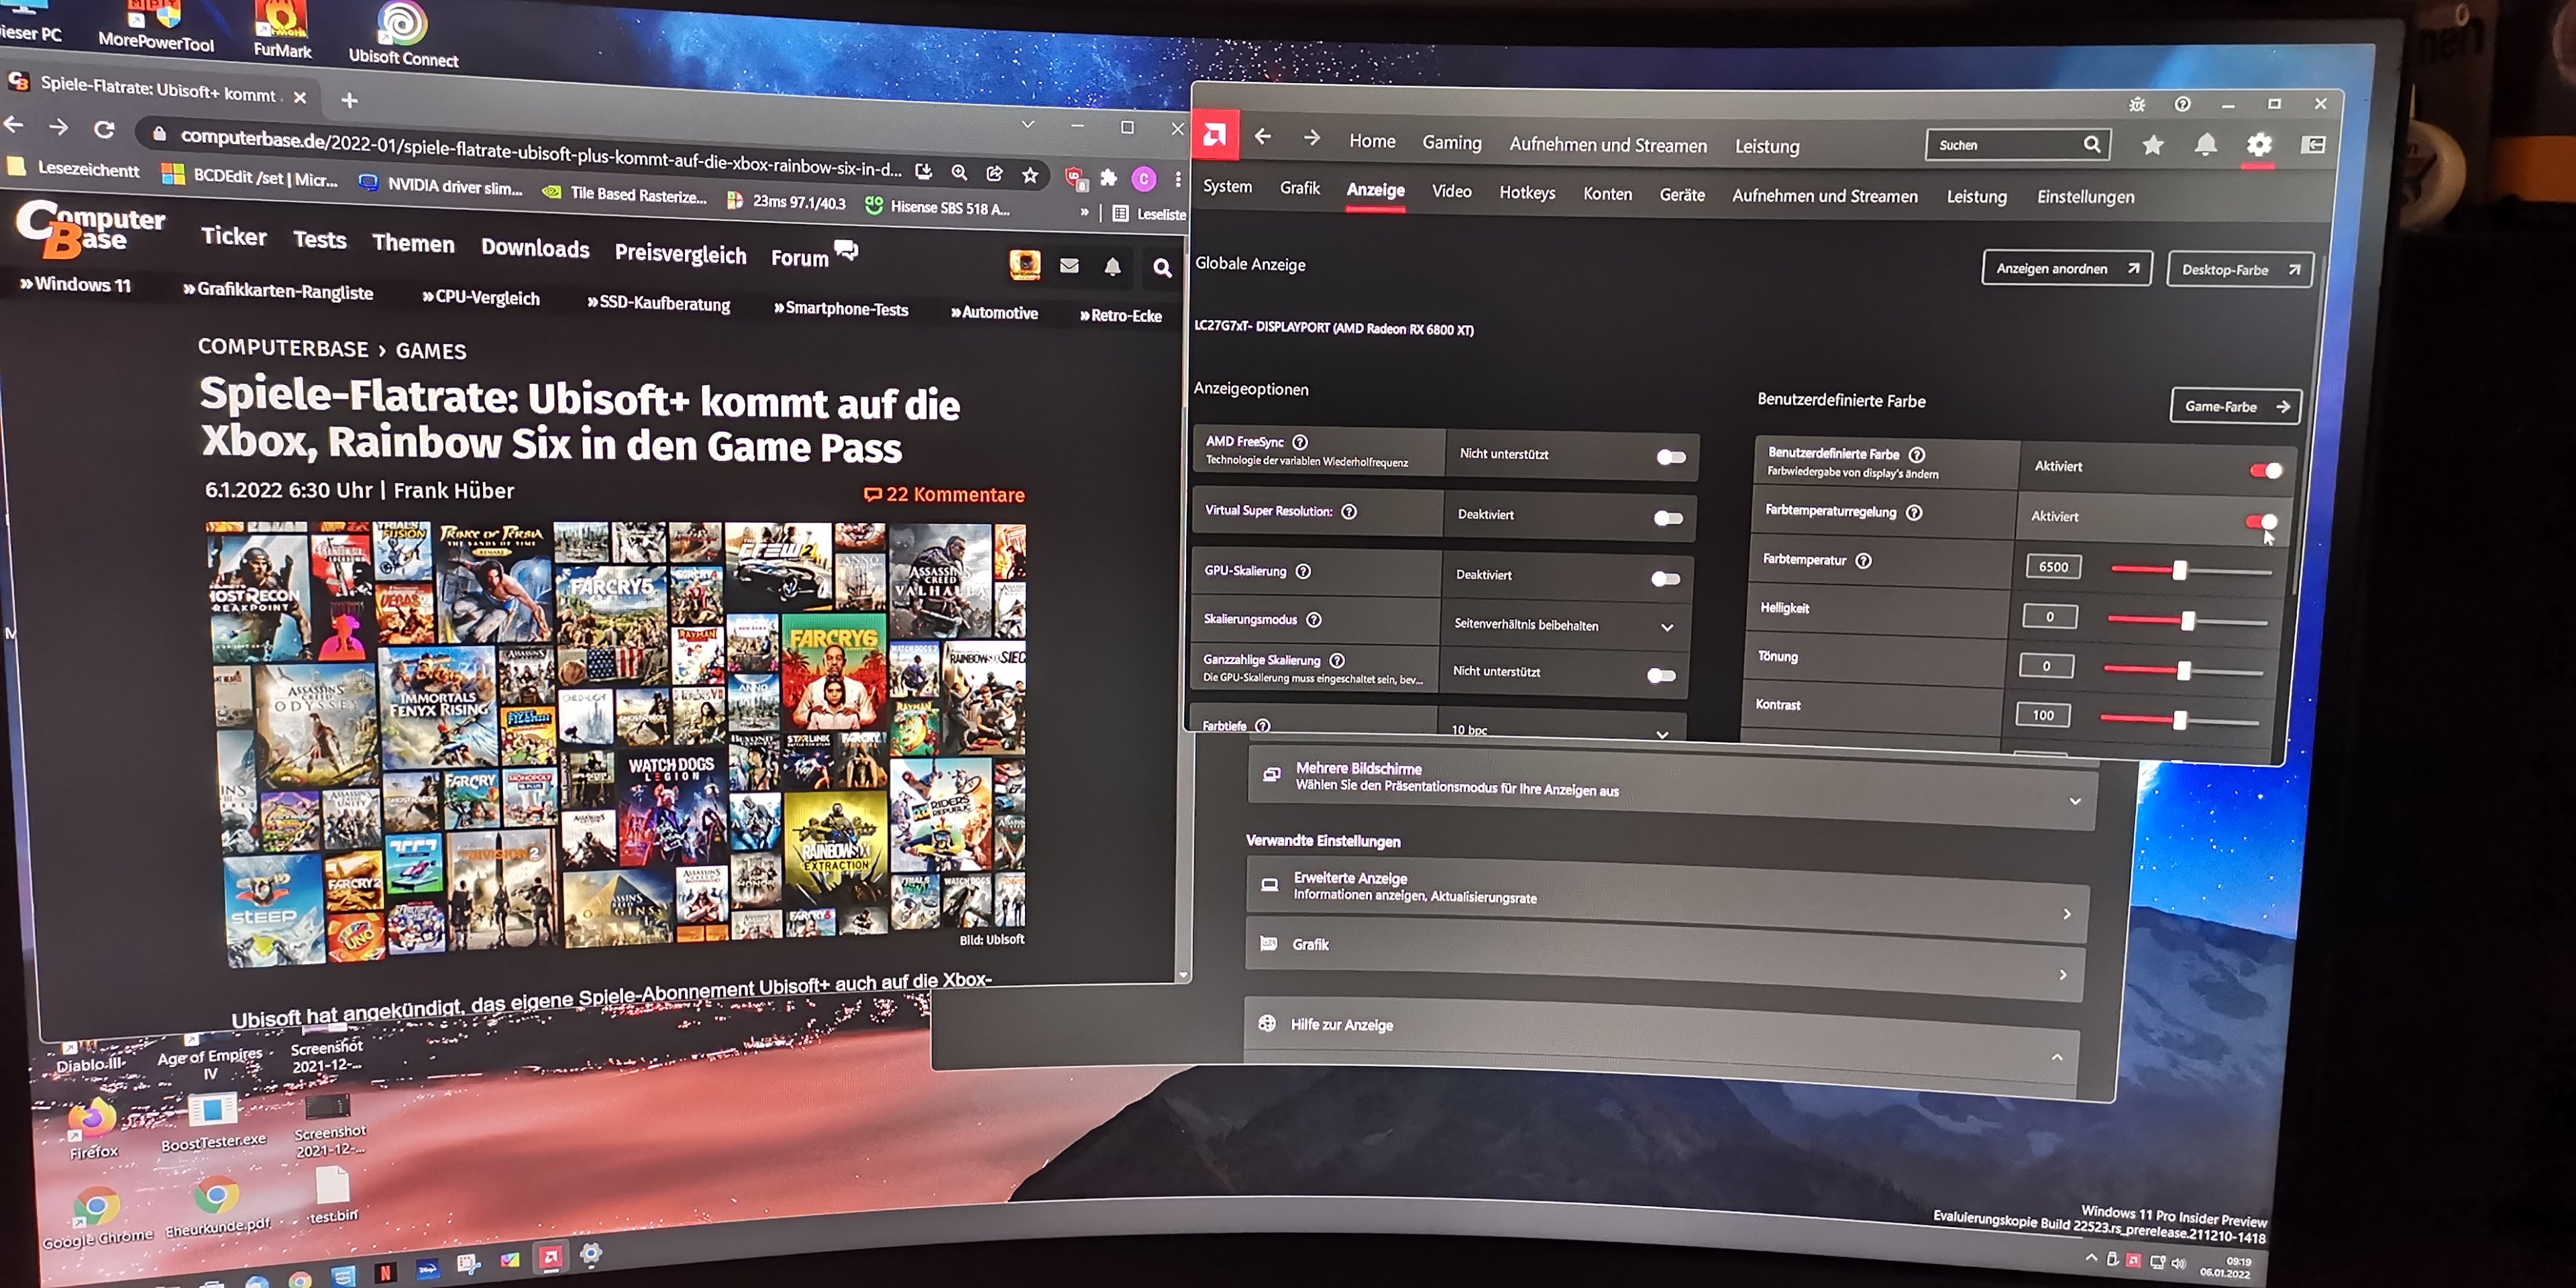Switch to the Grafik settings tab
The height and width of the screenshot is (1288, 2576).
coord(1300,188)
